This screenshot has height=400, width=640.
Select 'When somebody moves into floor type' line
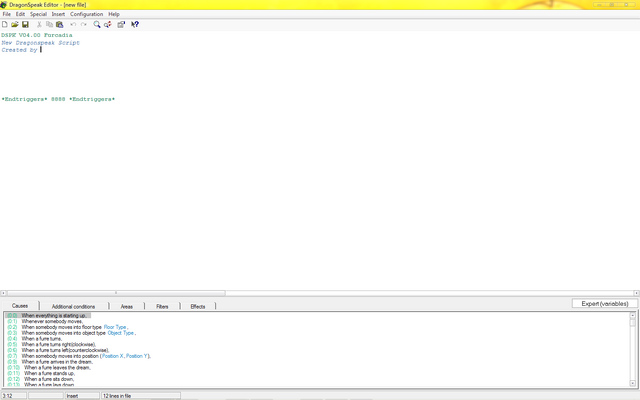click(68, 327)
